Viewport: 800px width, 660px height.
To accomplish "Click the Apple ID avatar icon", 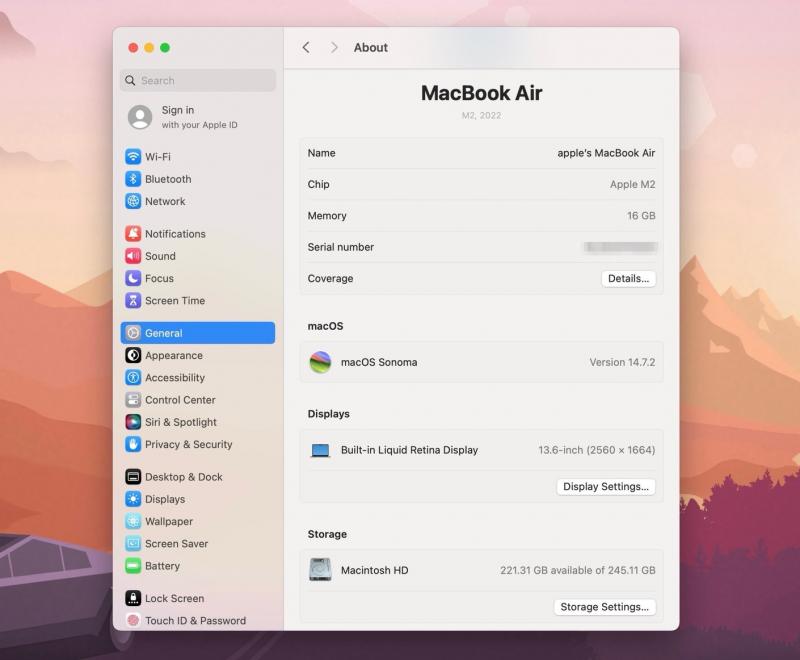I will (140, 117).
